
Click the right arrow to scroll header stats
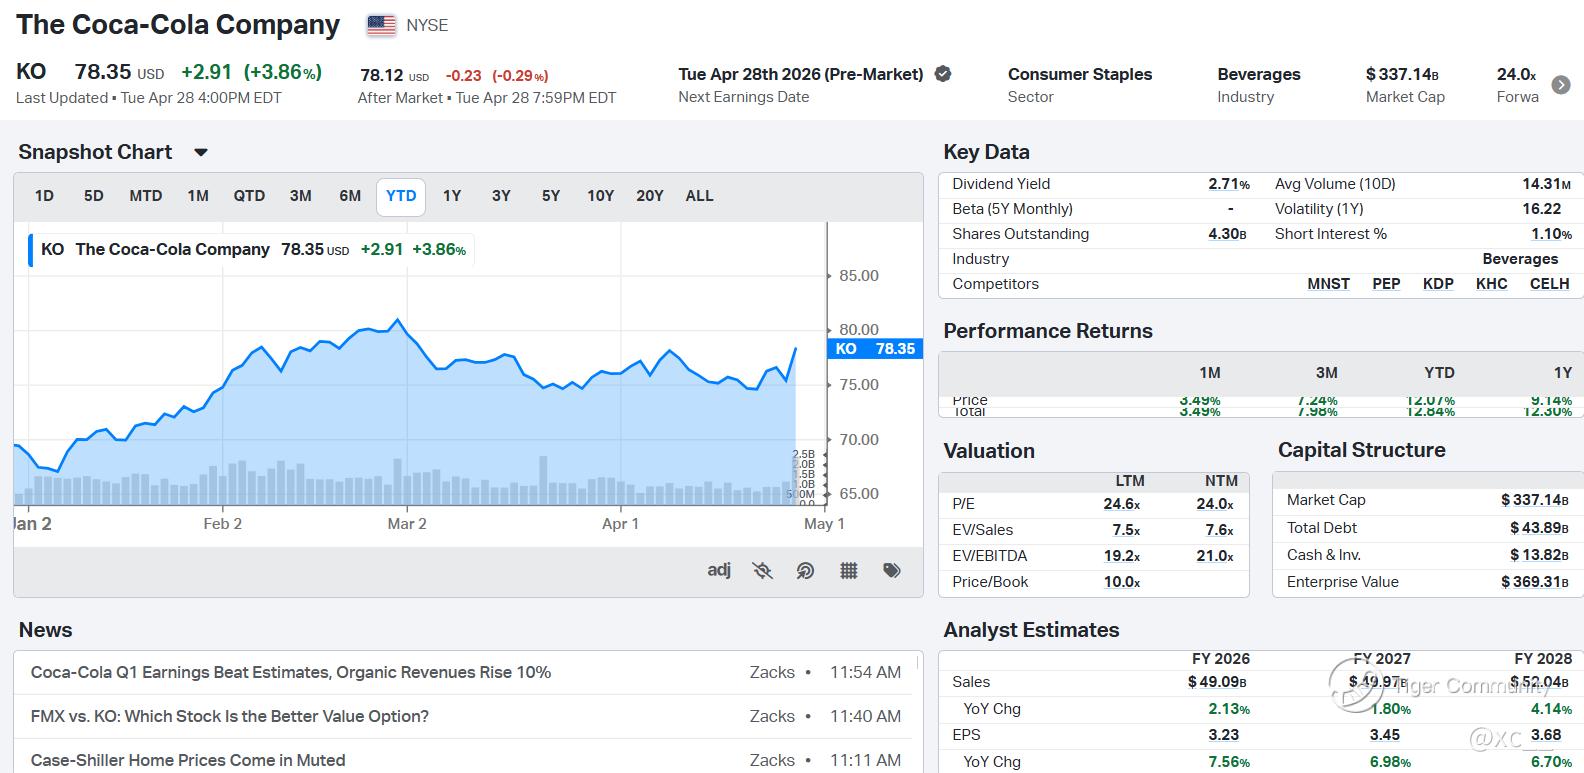click(x=1560, y=85)
